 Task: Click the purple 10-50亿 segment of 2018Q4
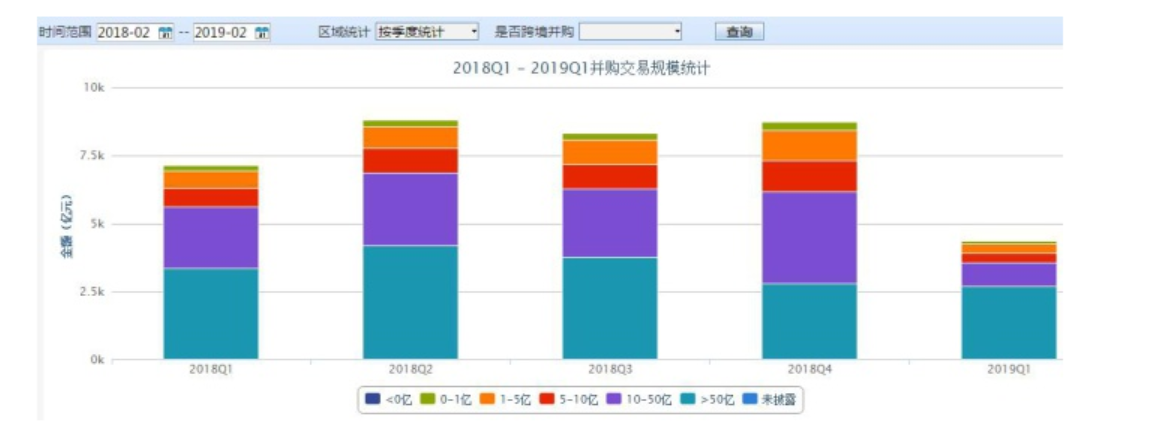pos(809,237)
